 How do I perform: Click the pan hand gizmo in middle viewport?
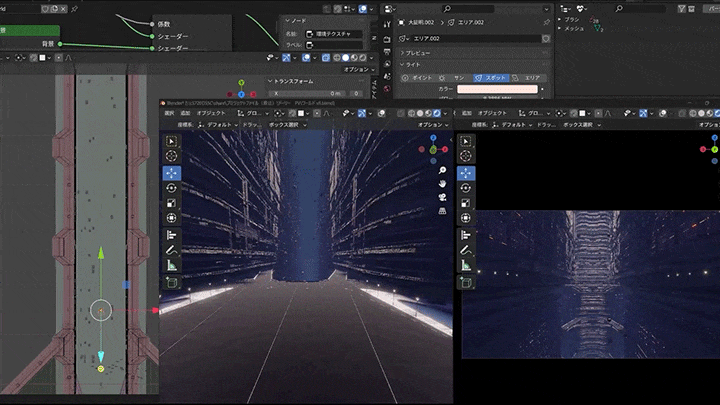[442, 184]
